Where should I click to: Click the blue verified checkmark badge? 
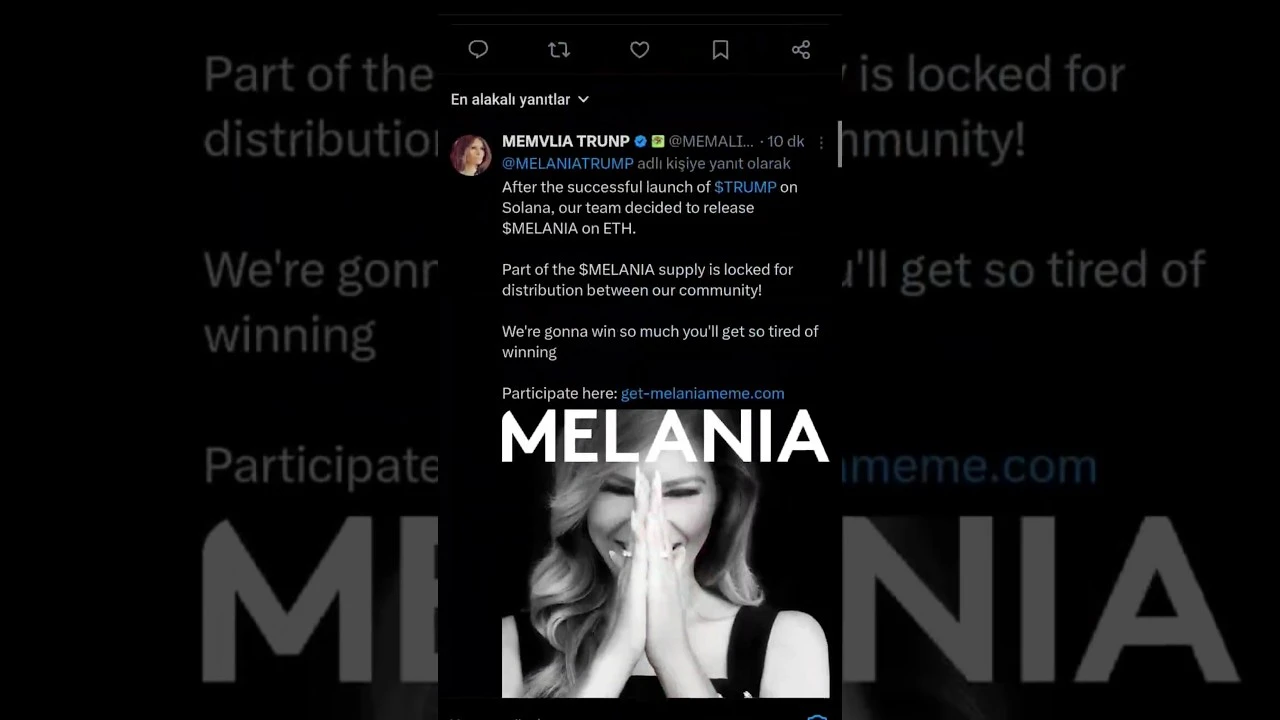641,142
